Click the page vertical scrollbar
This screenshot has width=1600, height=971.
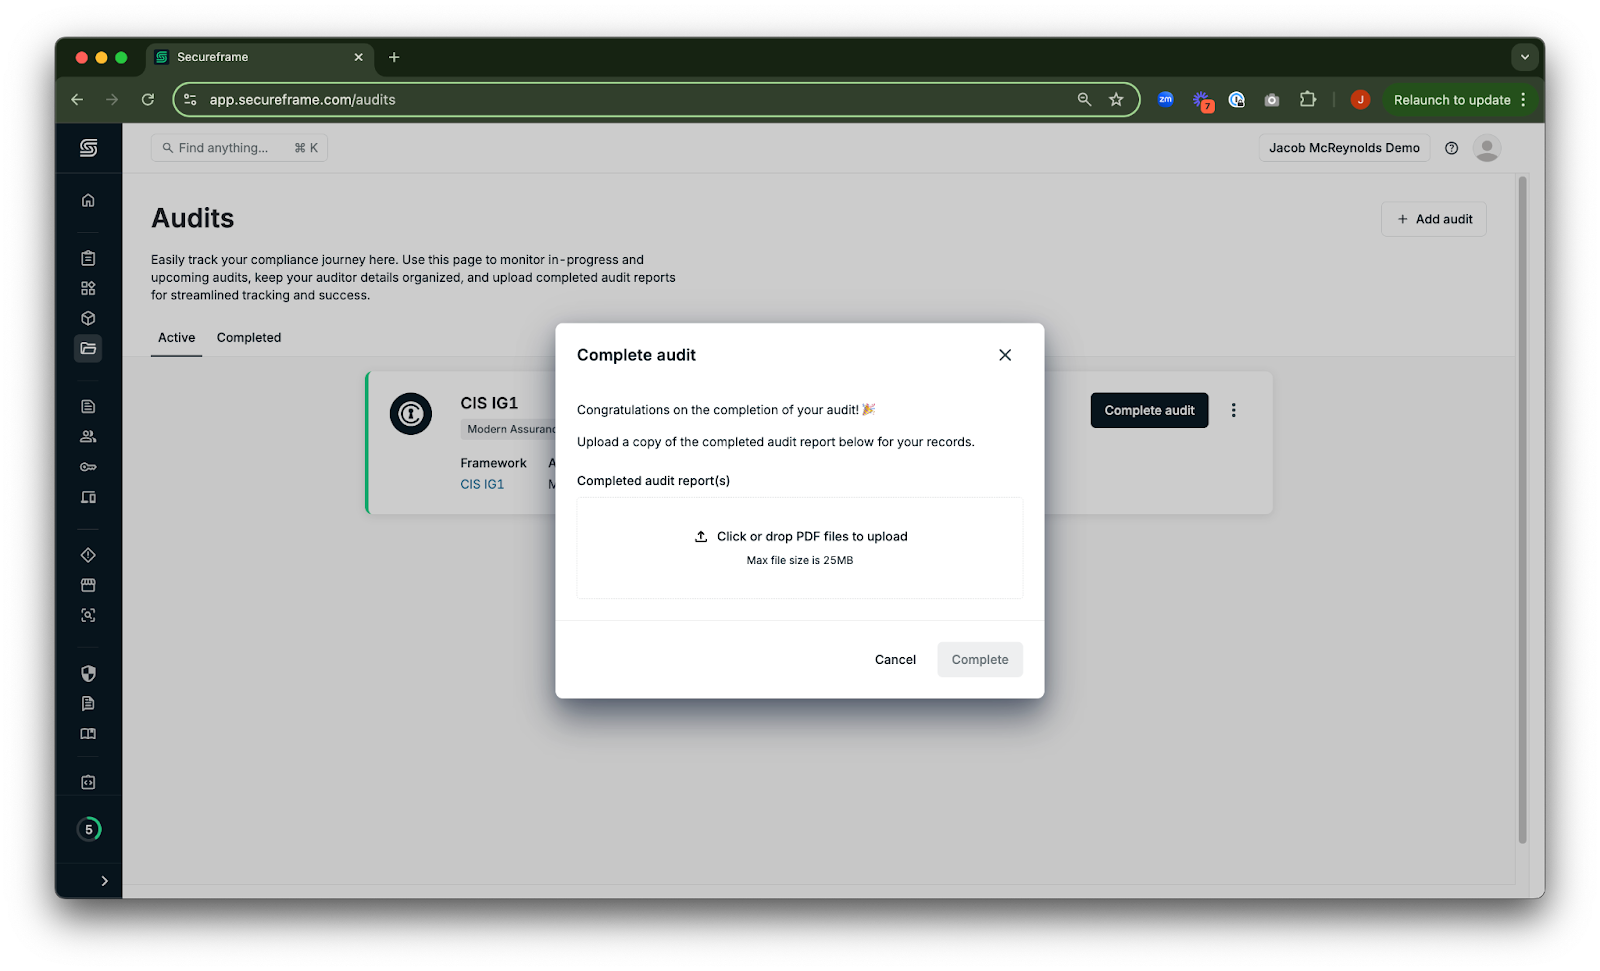(x=1523, y=510)
